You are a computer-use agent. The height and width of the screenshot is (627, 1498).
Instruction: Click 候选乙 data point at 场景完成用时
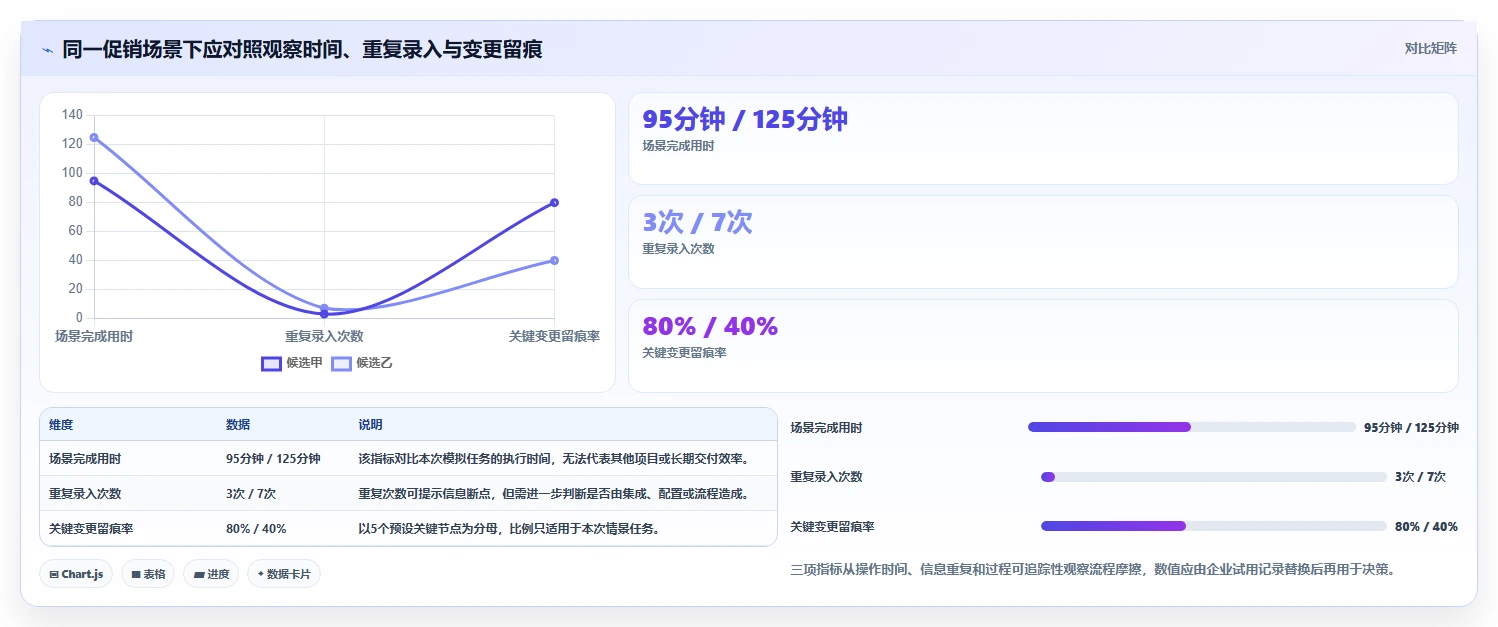coord(94,137)
